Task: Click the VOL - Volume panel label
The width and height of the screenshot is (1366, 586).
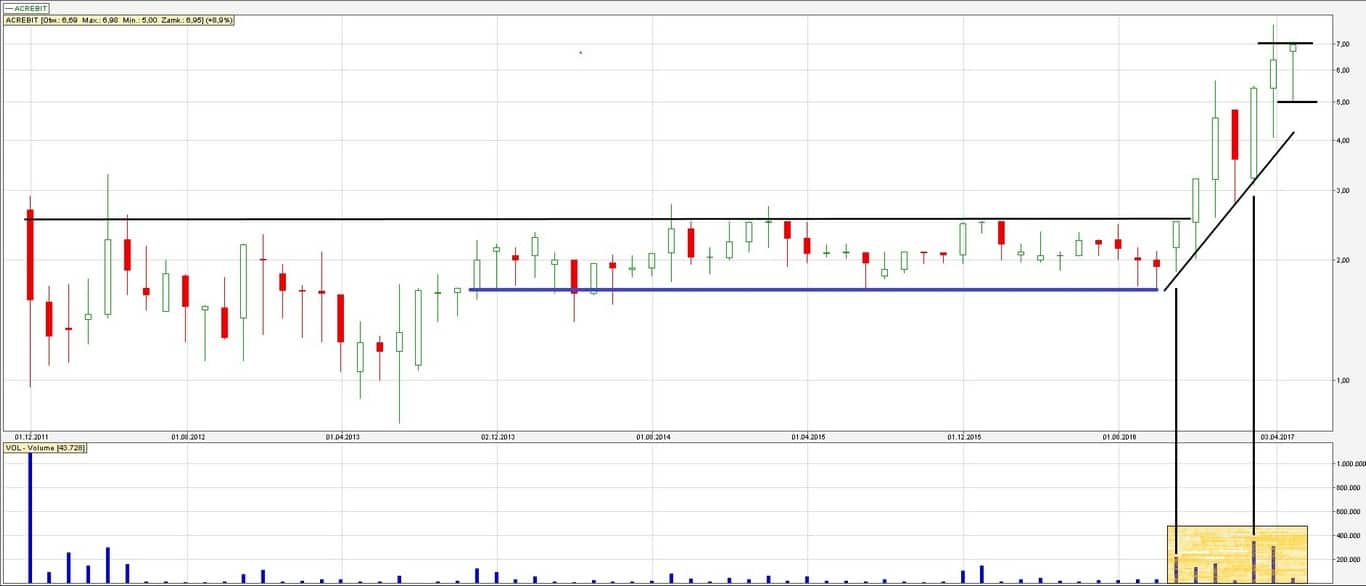Action: click(x=46, y=448)
